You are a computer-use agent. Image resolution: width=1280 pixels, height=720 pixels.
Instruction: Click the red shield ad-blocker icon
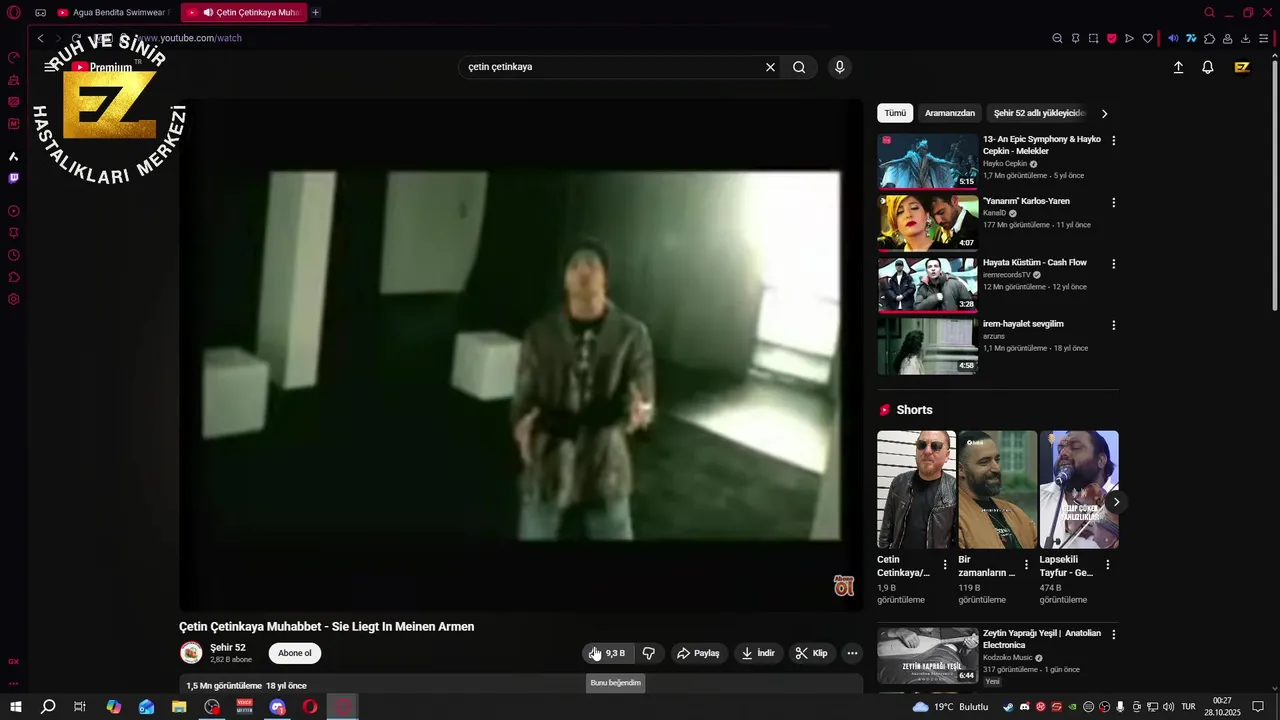coord(1111,39)
